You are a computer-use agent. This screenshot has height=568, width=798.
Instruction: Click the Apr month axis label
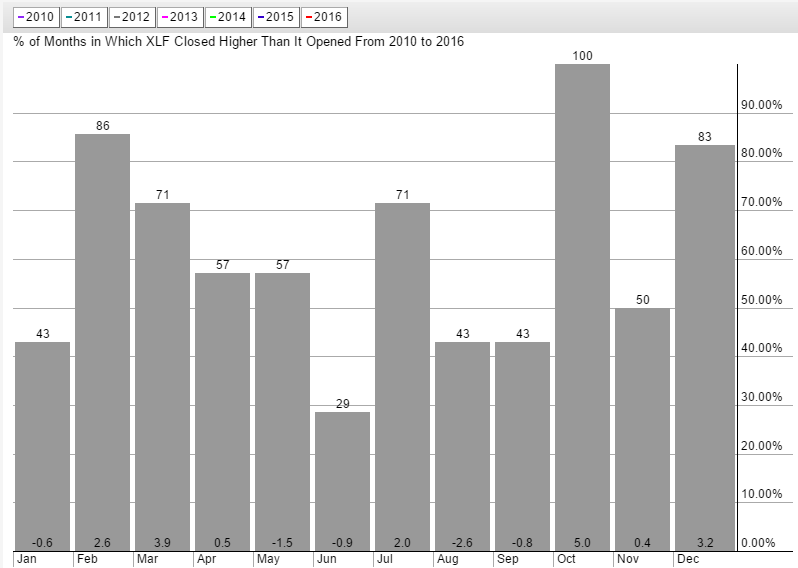207,559
